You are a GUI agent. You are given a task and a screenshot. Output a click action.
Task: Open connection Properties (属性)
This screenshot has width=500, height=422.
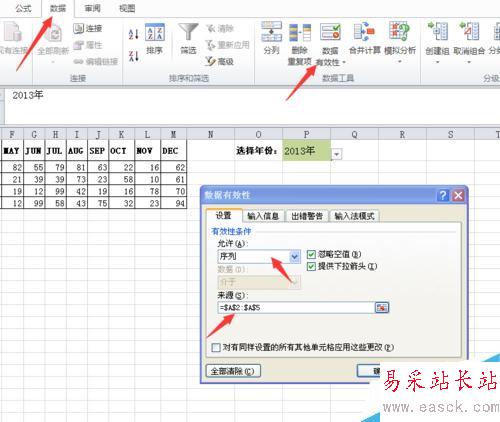tap(87, 45)
